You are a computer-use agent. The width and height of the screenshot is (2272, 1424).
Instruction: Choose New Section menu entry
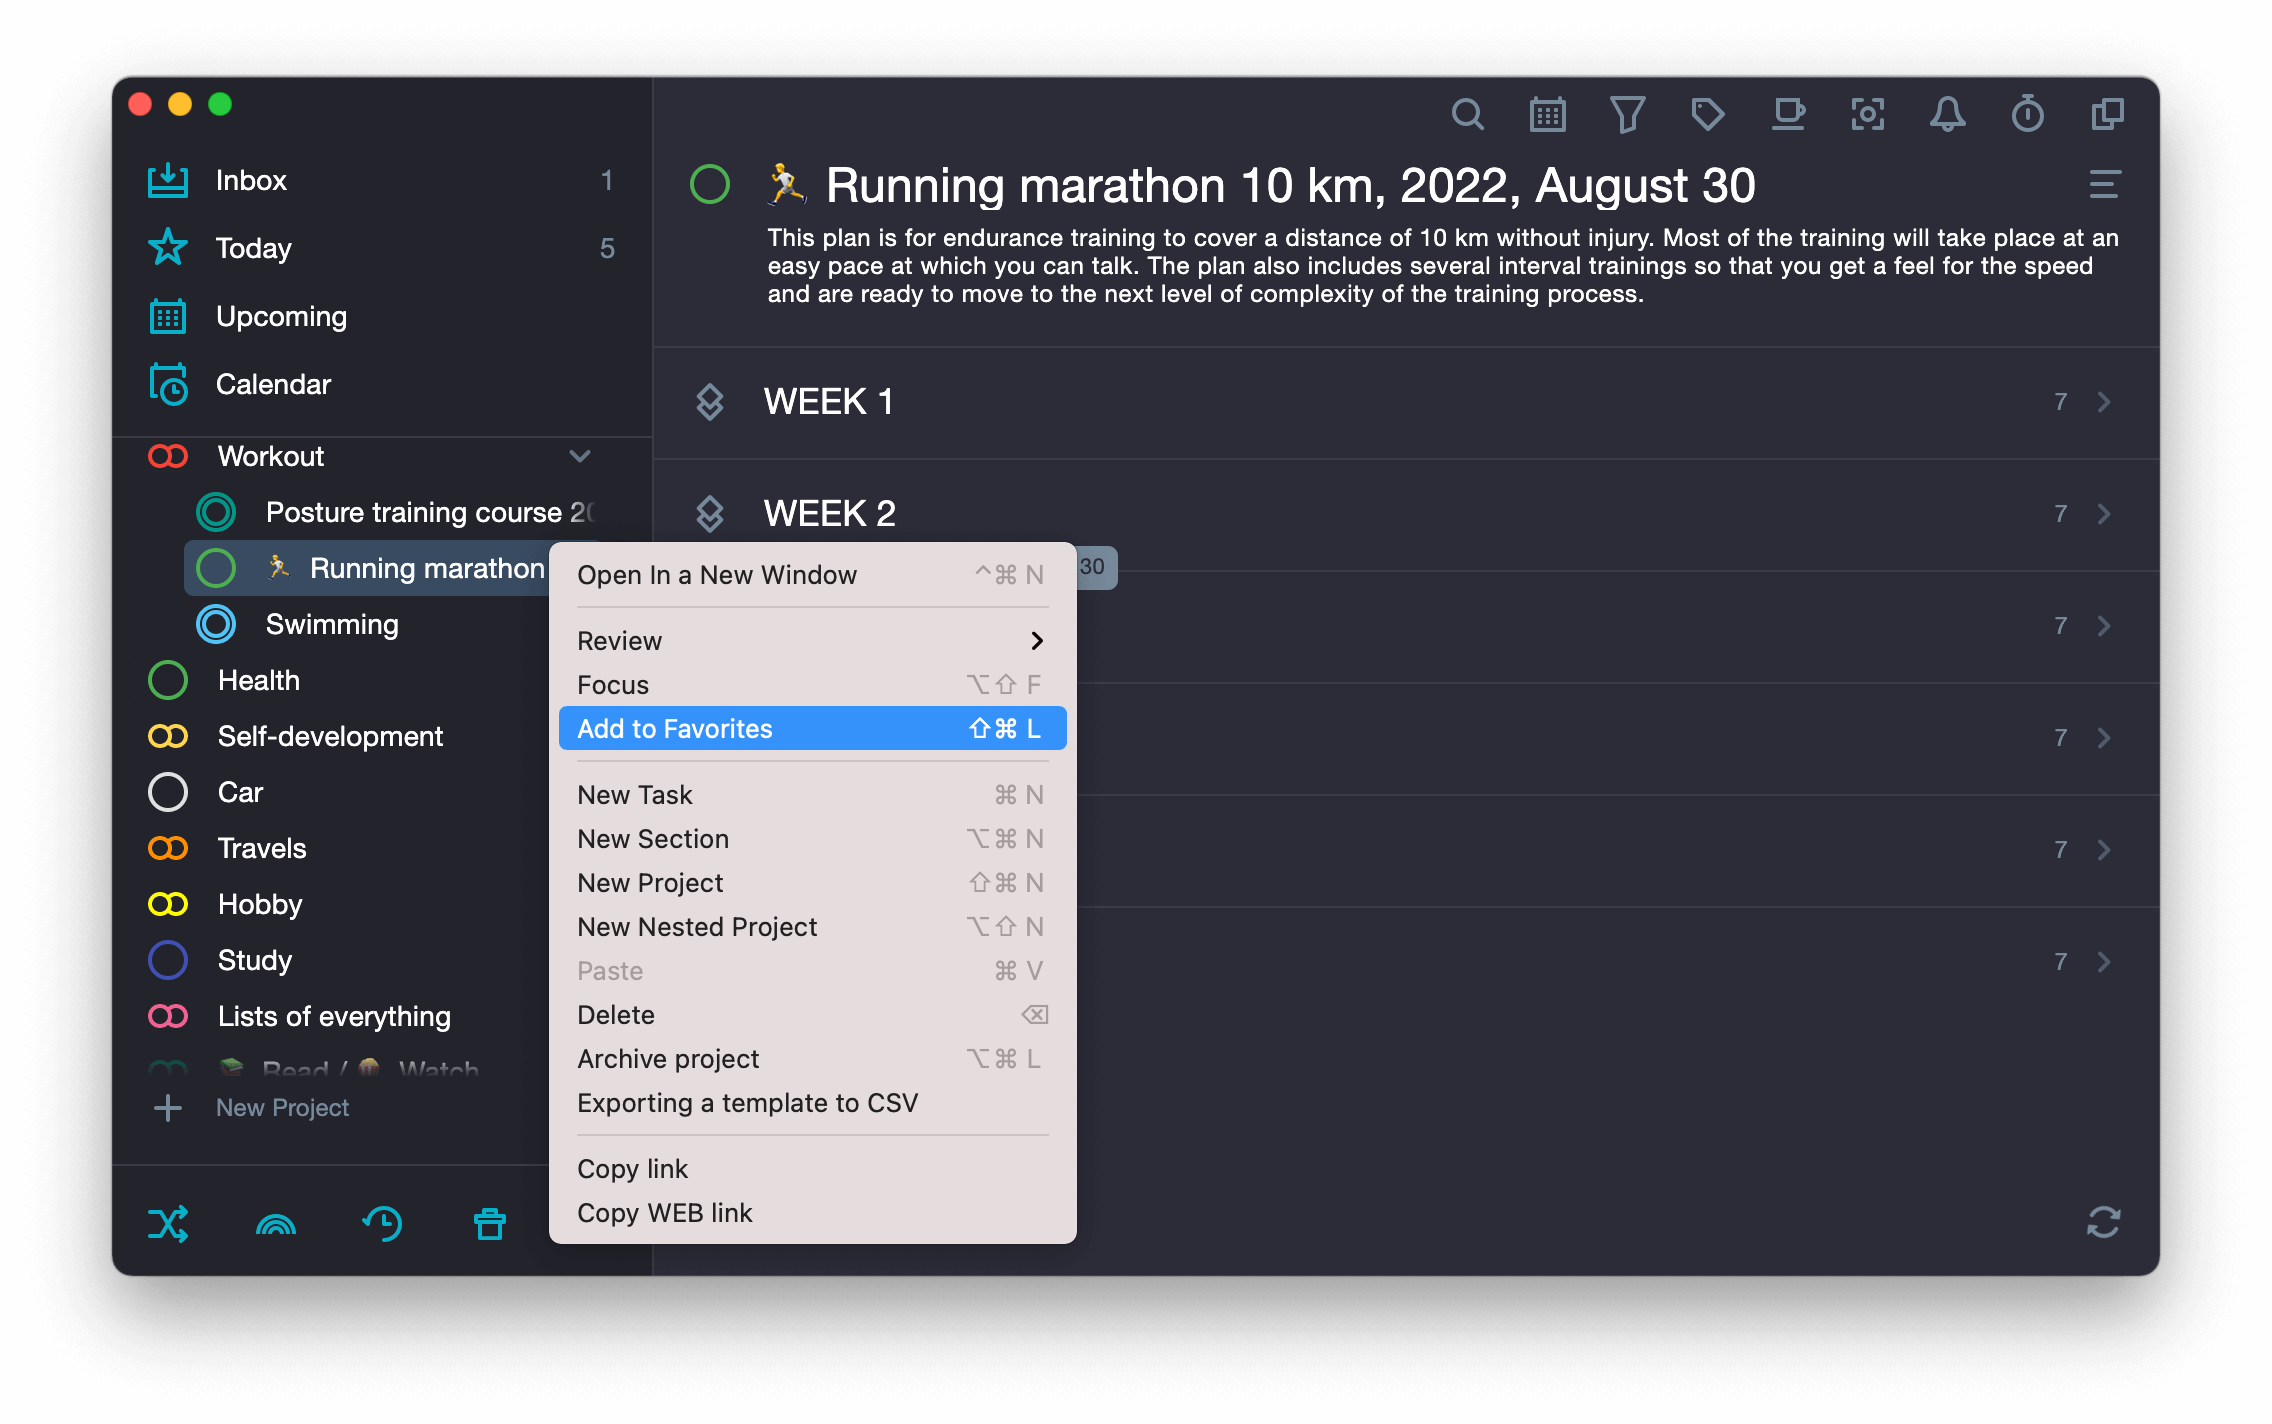click(812, 839)
